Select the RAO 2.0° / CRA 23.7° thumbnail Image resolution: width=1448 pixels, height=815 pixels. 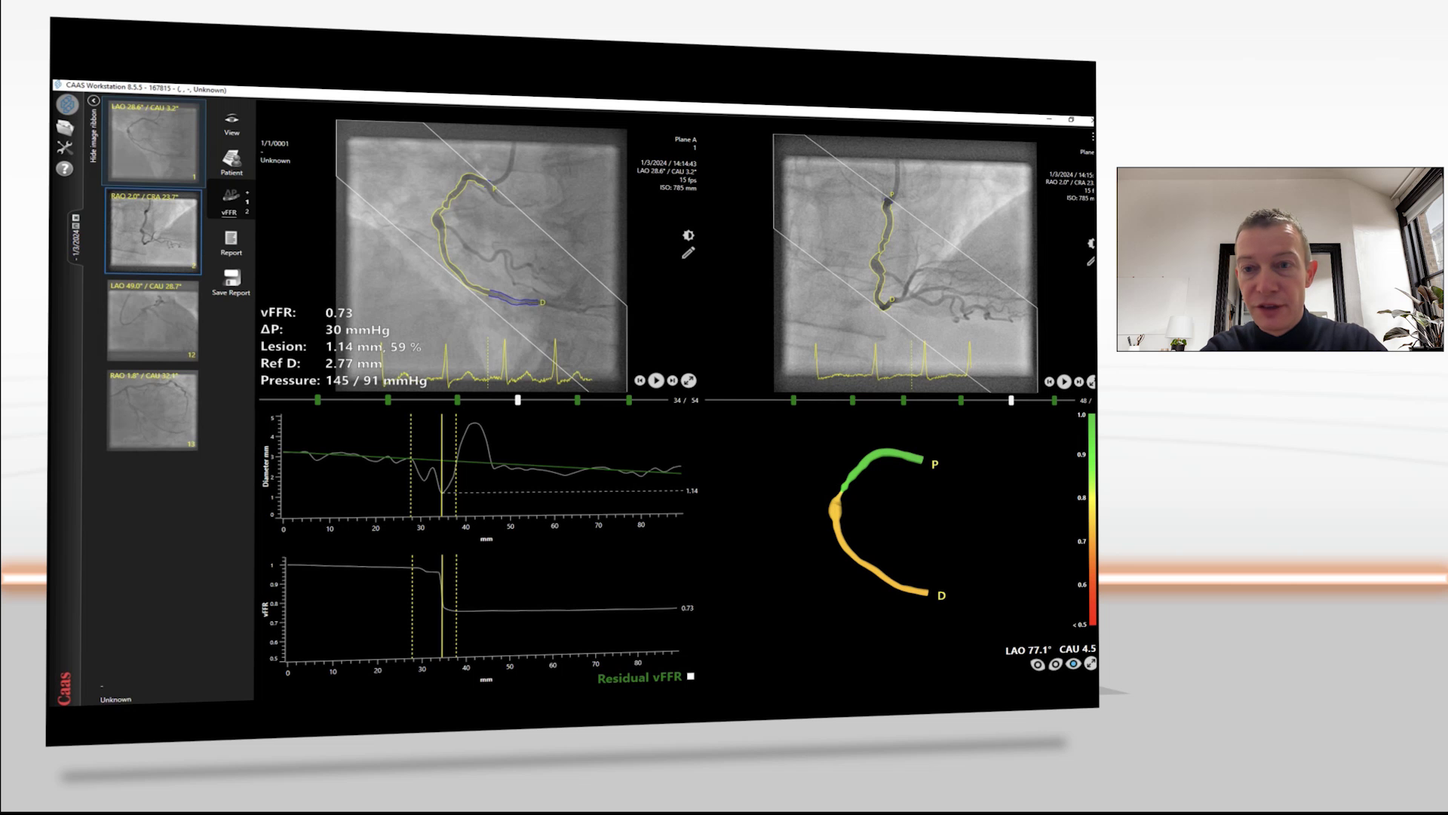(152, 232)
